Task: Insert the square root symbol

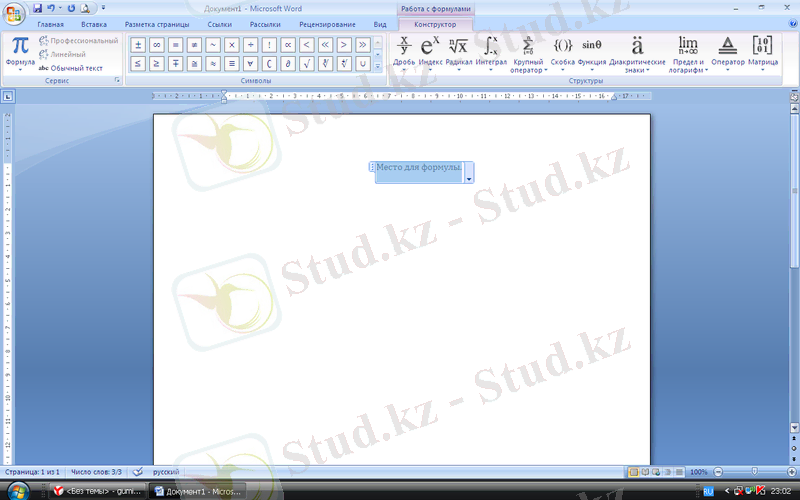Action: coord(307,63)
